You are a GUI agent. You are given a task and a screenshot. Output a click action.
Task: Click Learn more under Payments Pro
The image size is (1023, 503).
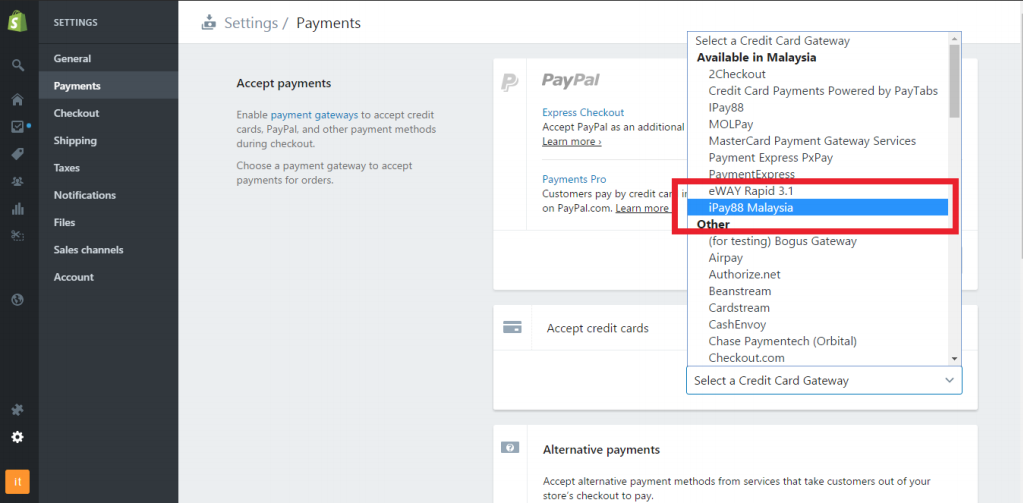coord(643,208)
